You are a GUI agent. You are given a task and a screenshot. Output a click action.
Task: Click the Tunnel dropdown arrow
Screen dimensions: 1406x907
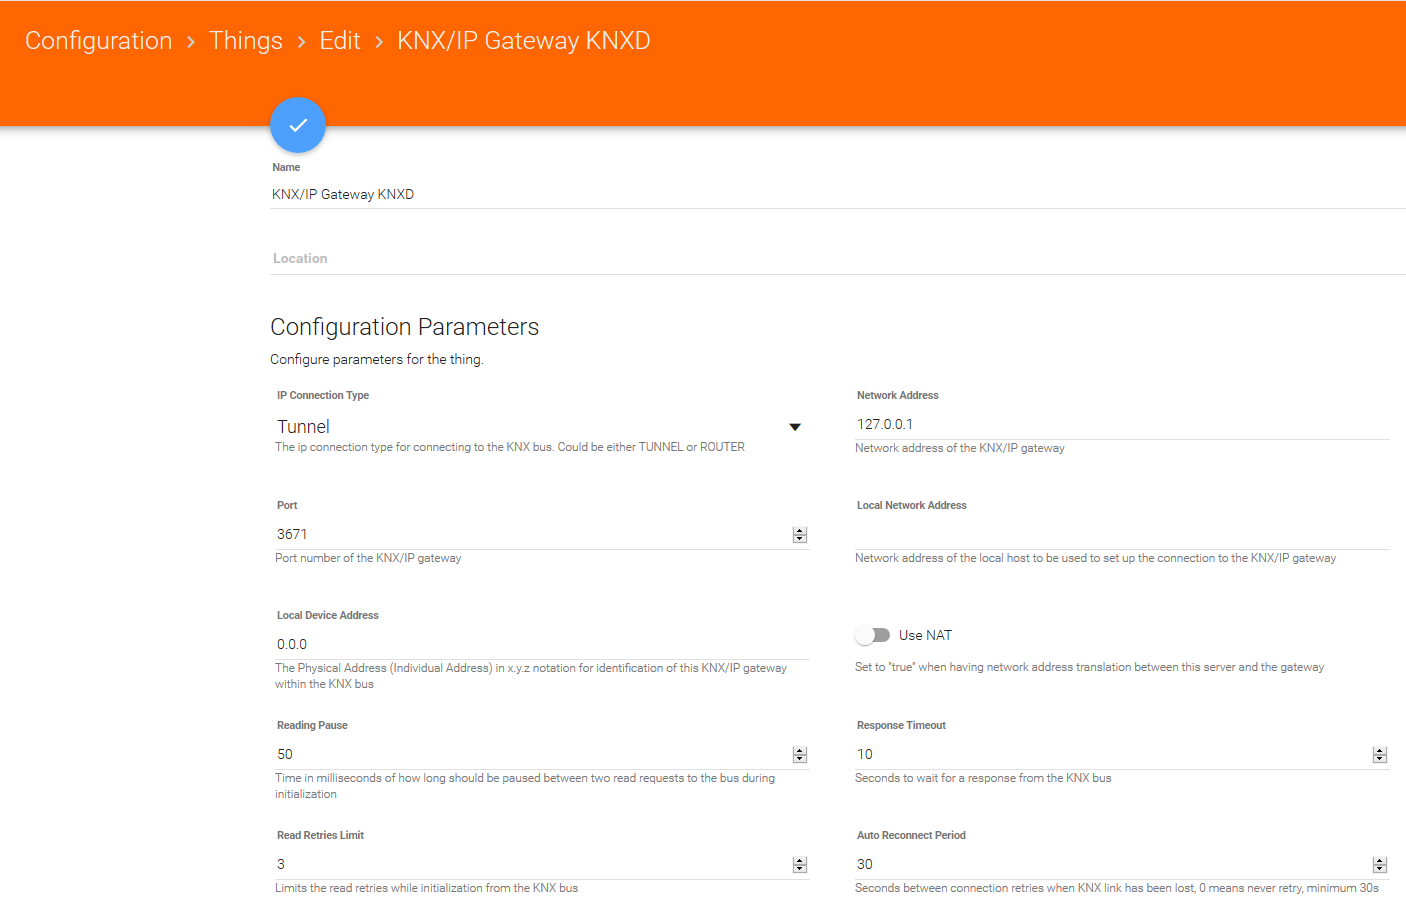tap(795, 427)
